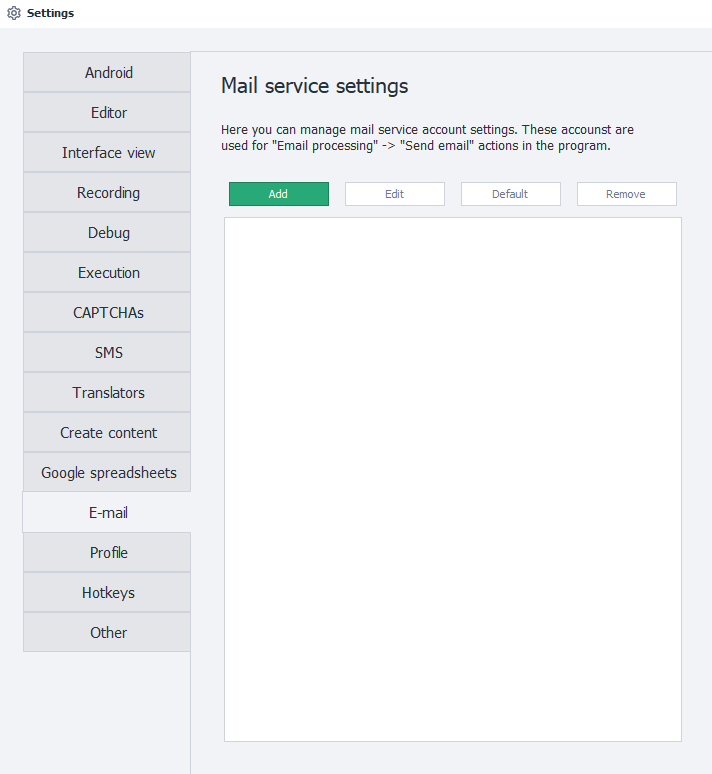Click the Remove button

626,194
